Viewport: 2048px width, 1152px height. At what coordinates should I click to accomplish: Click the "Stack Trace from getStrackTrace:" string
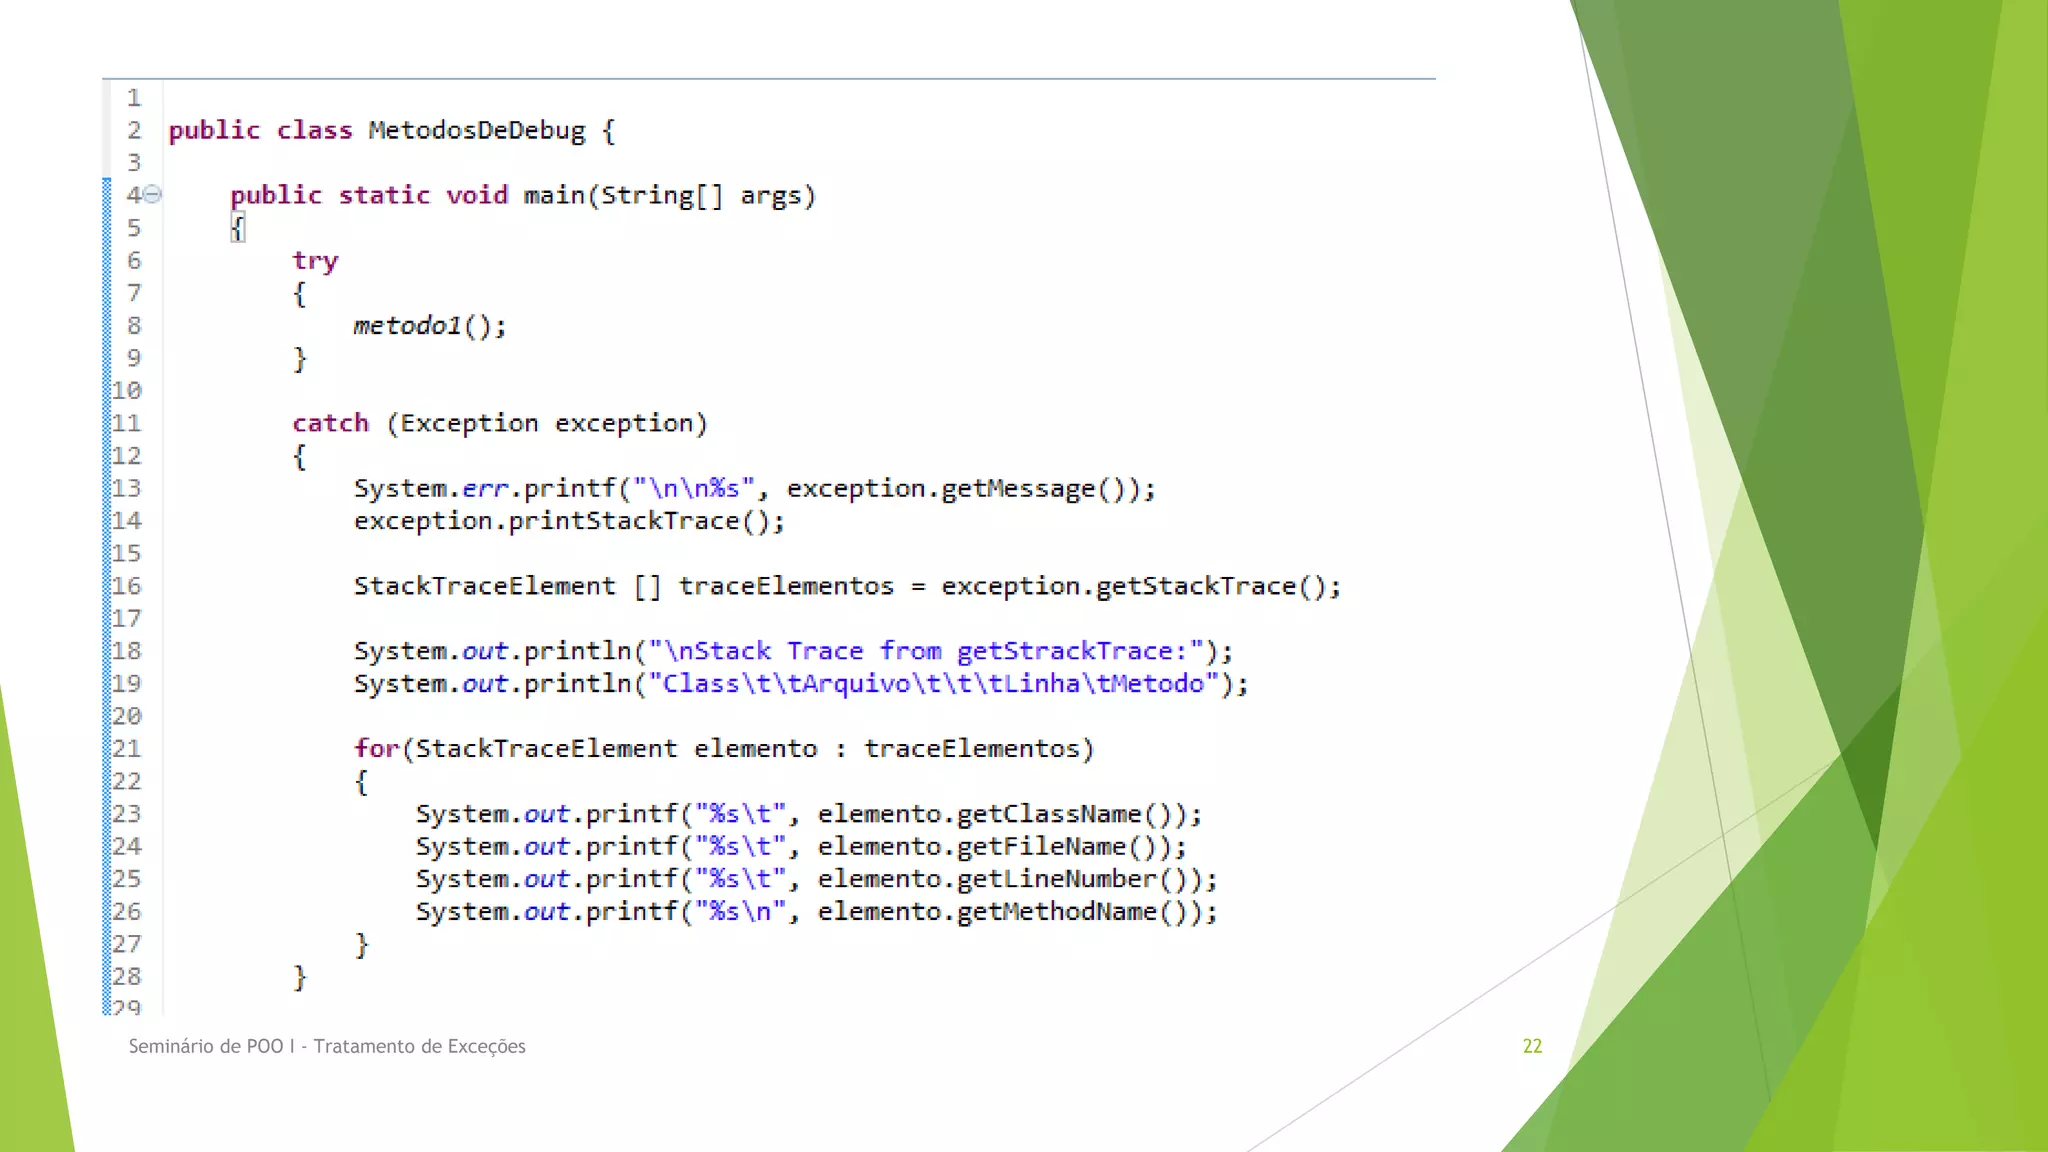coord(925,651)
